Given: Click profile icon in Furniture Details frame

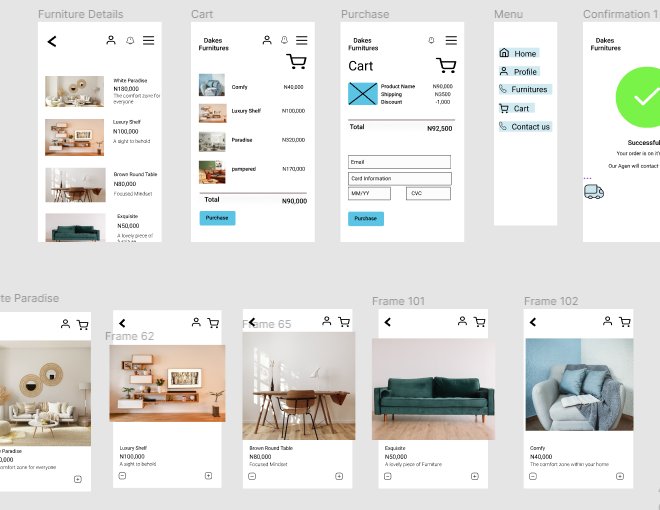Looking at the screenshot, I should [x=111, y=40].
